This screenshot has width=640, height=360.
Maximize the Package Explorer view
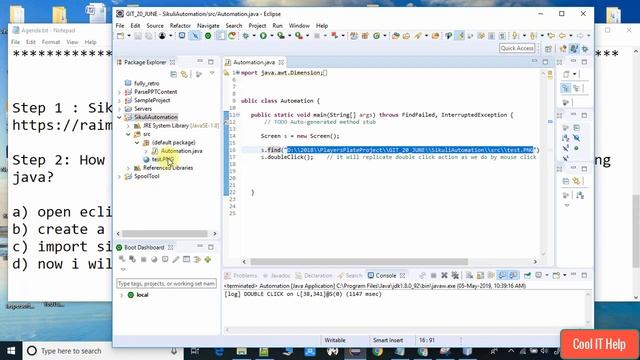(x=211, y=62)
